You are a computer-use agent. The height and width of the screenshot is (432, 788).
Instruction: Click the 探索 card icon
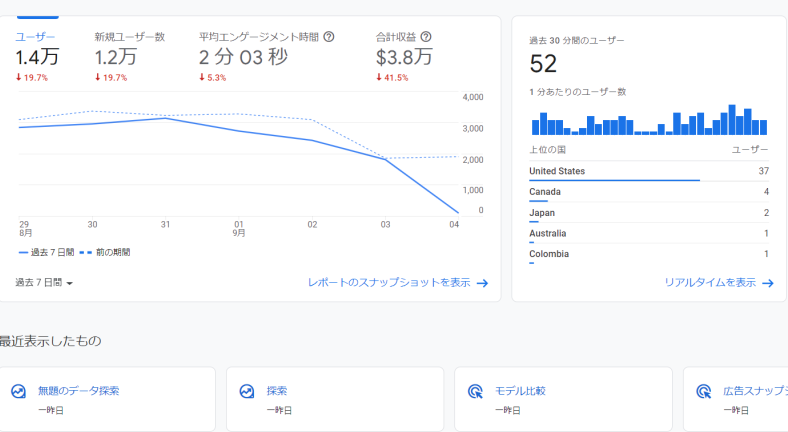(246, 392)
